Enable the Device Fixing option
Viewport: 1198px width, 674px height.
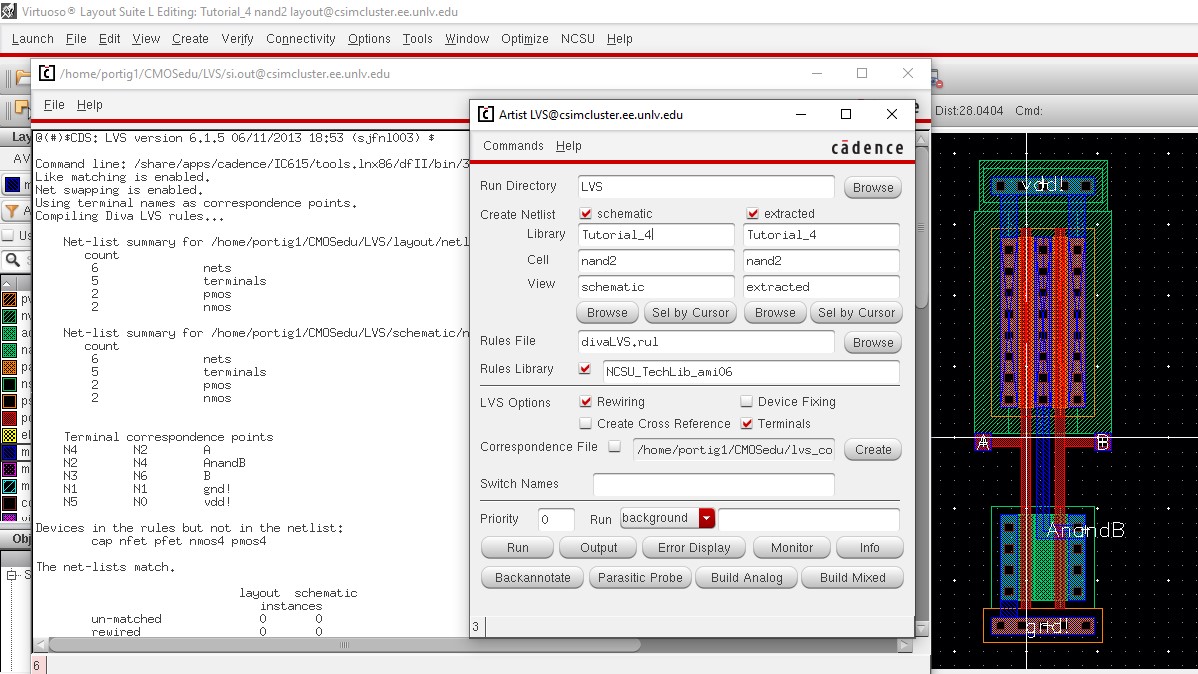click(746, 402)
